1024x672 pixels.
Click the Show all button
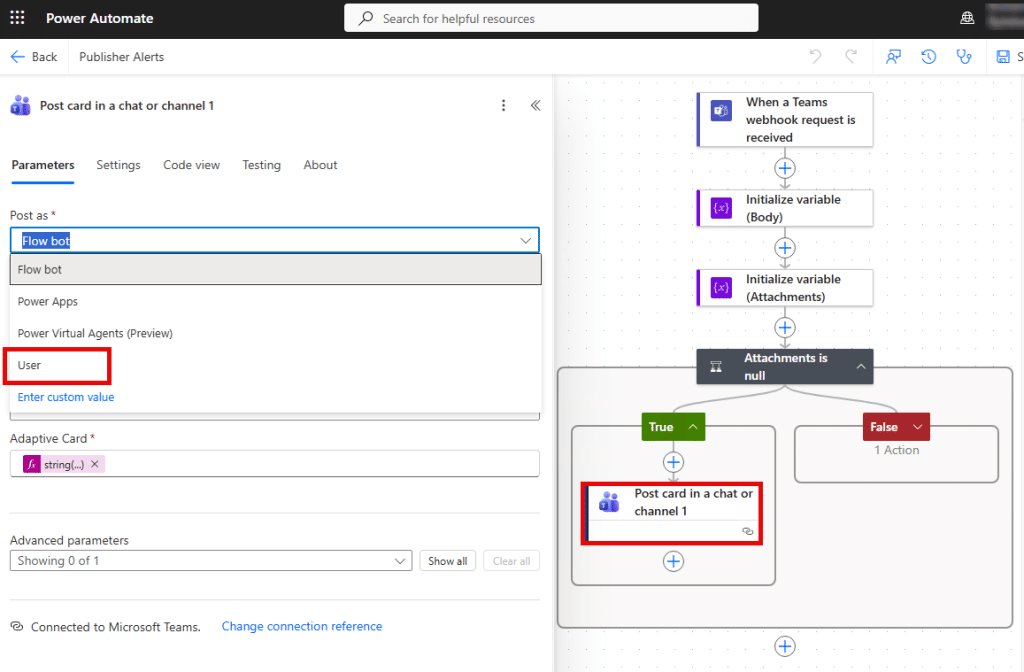coord(447,561)
